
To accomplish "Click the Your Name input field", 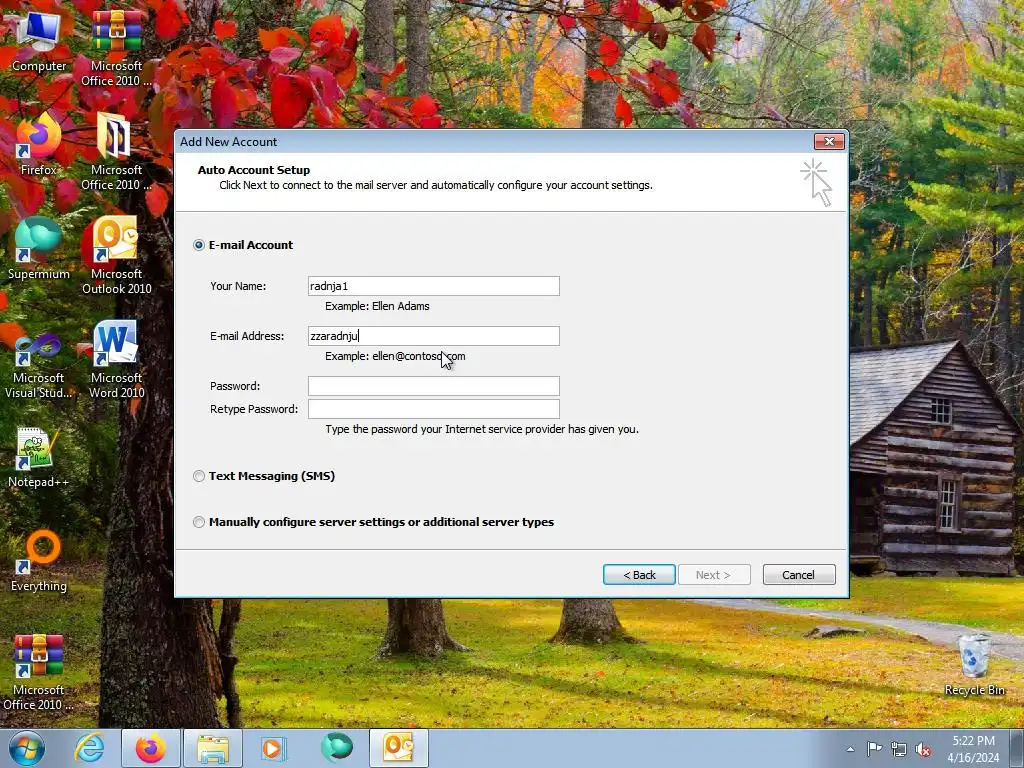I will [x=434, y=286].
